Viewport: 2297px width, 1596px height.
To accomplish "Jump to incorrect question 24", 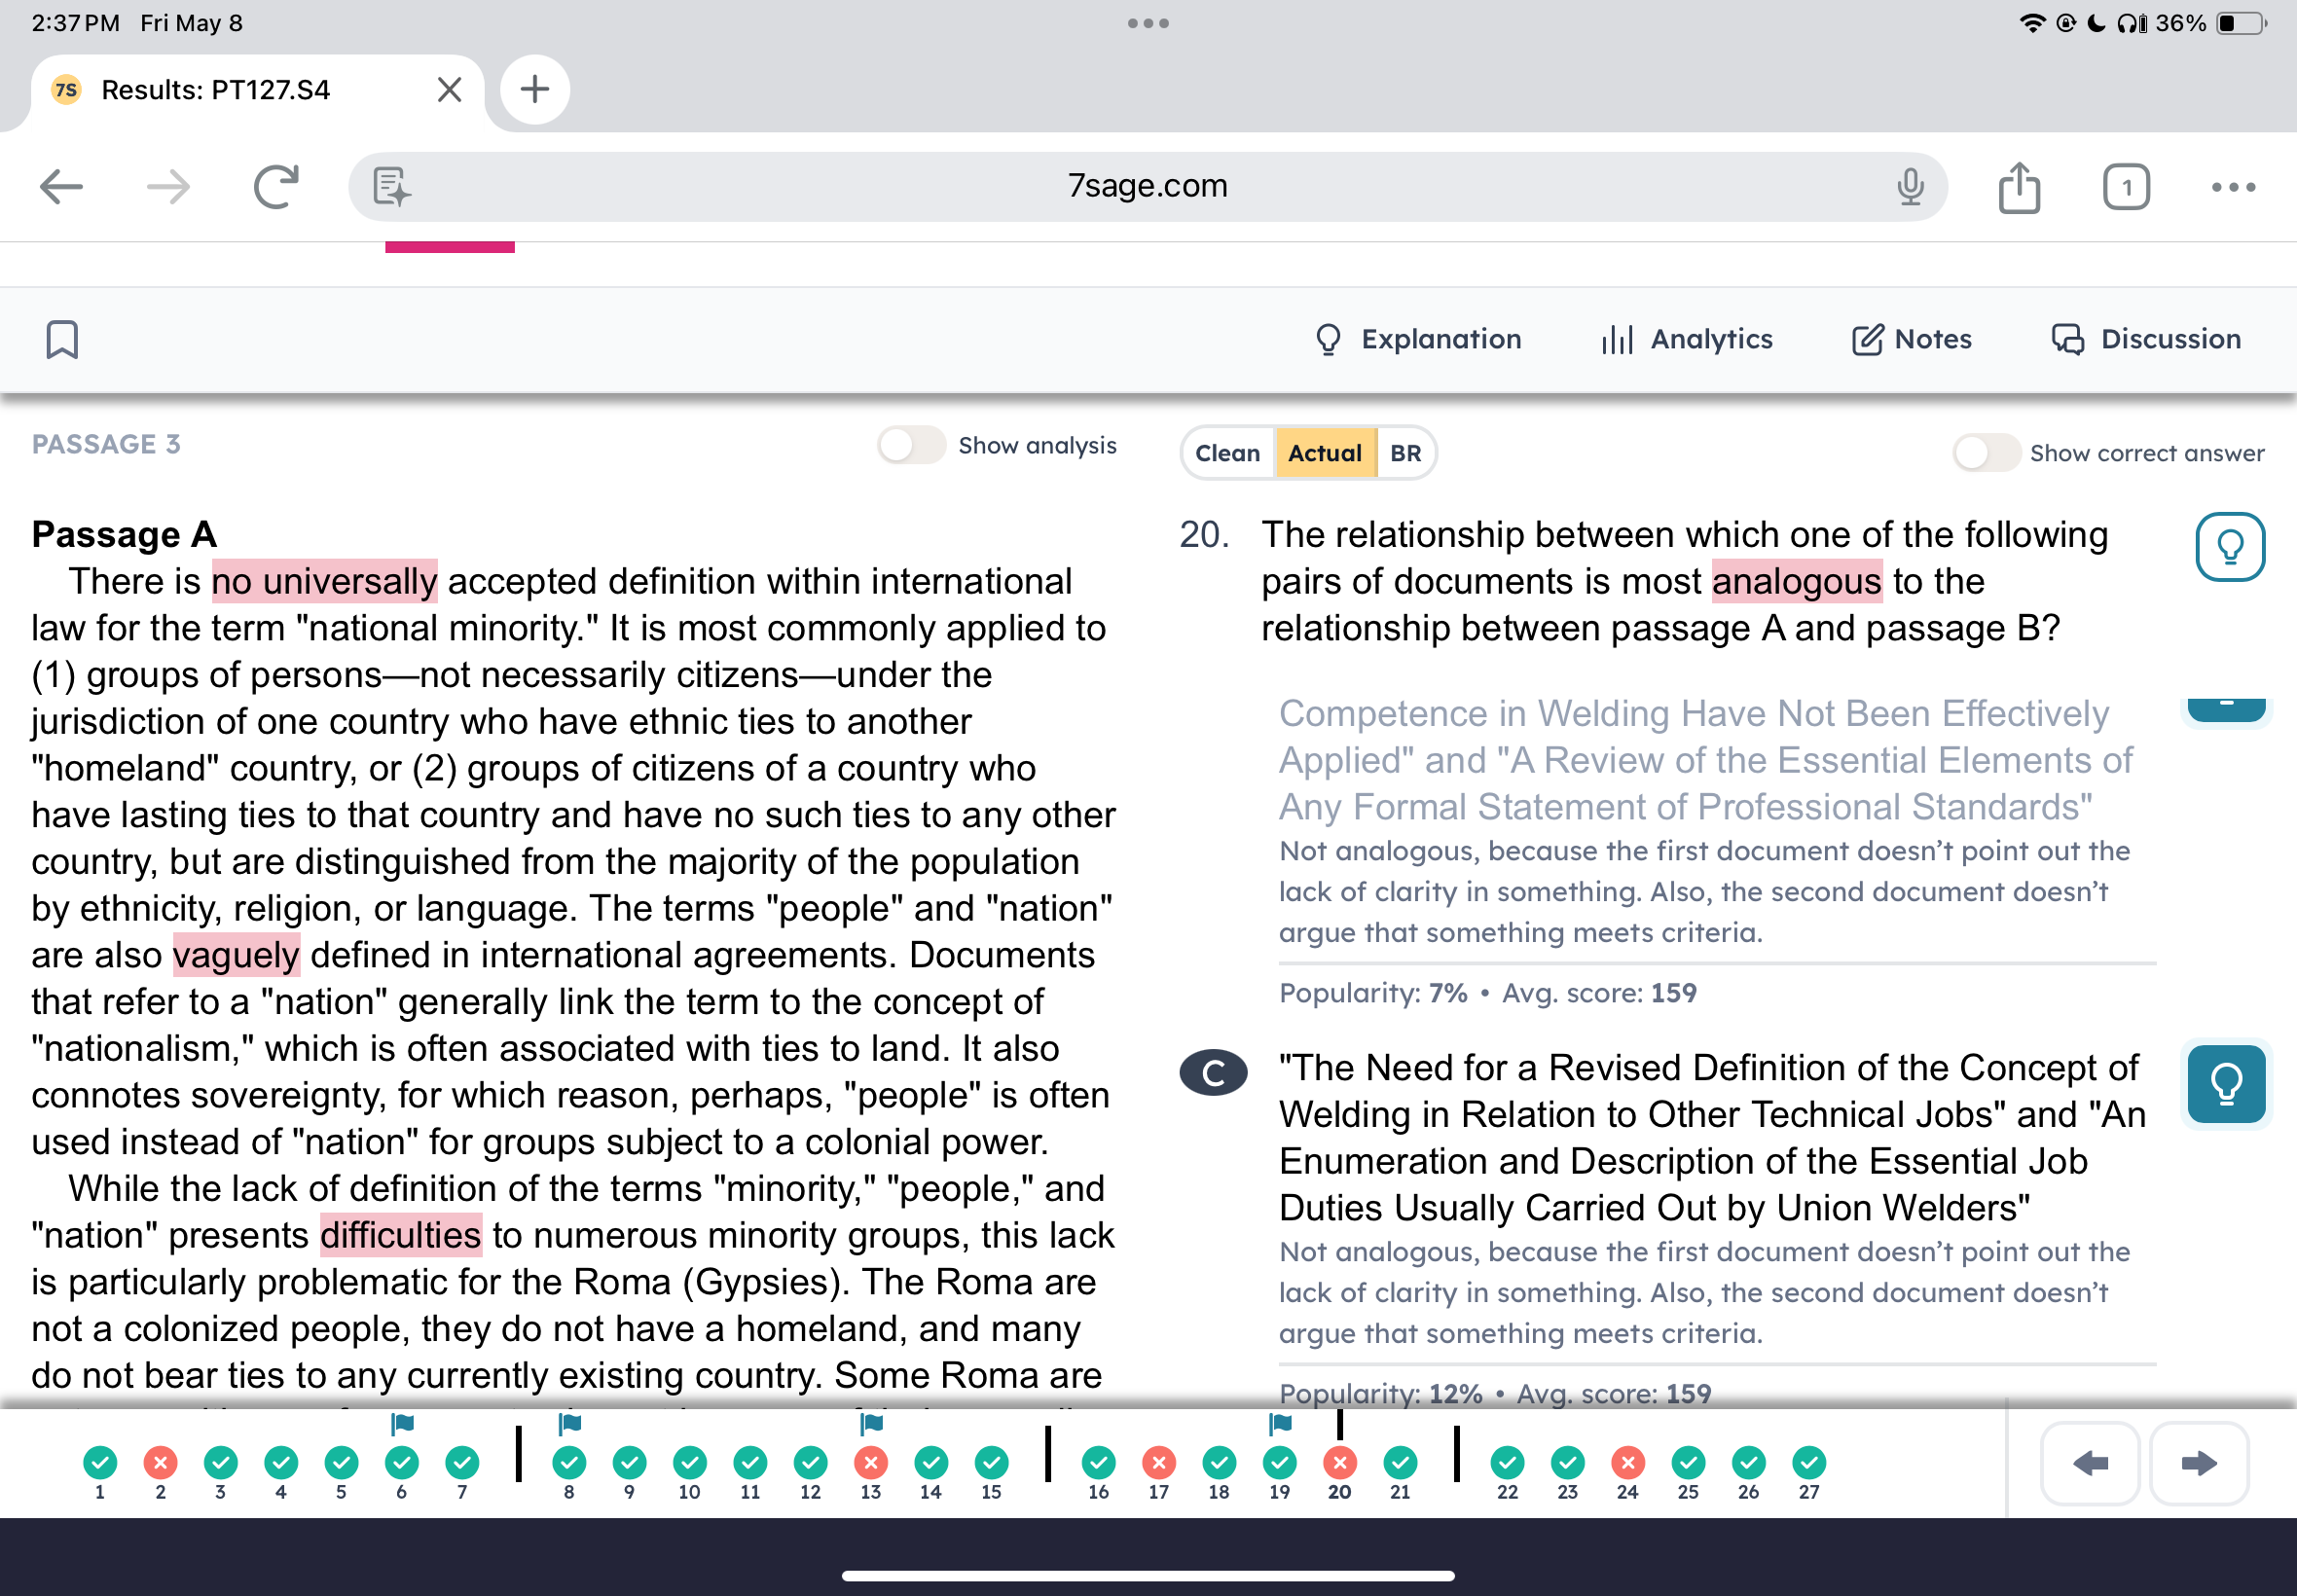I will [1628, 1463].
